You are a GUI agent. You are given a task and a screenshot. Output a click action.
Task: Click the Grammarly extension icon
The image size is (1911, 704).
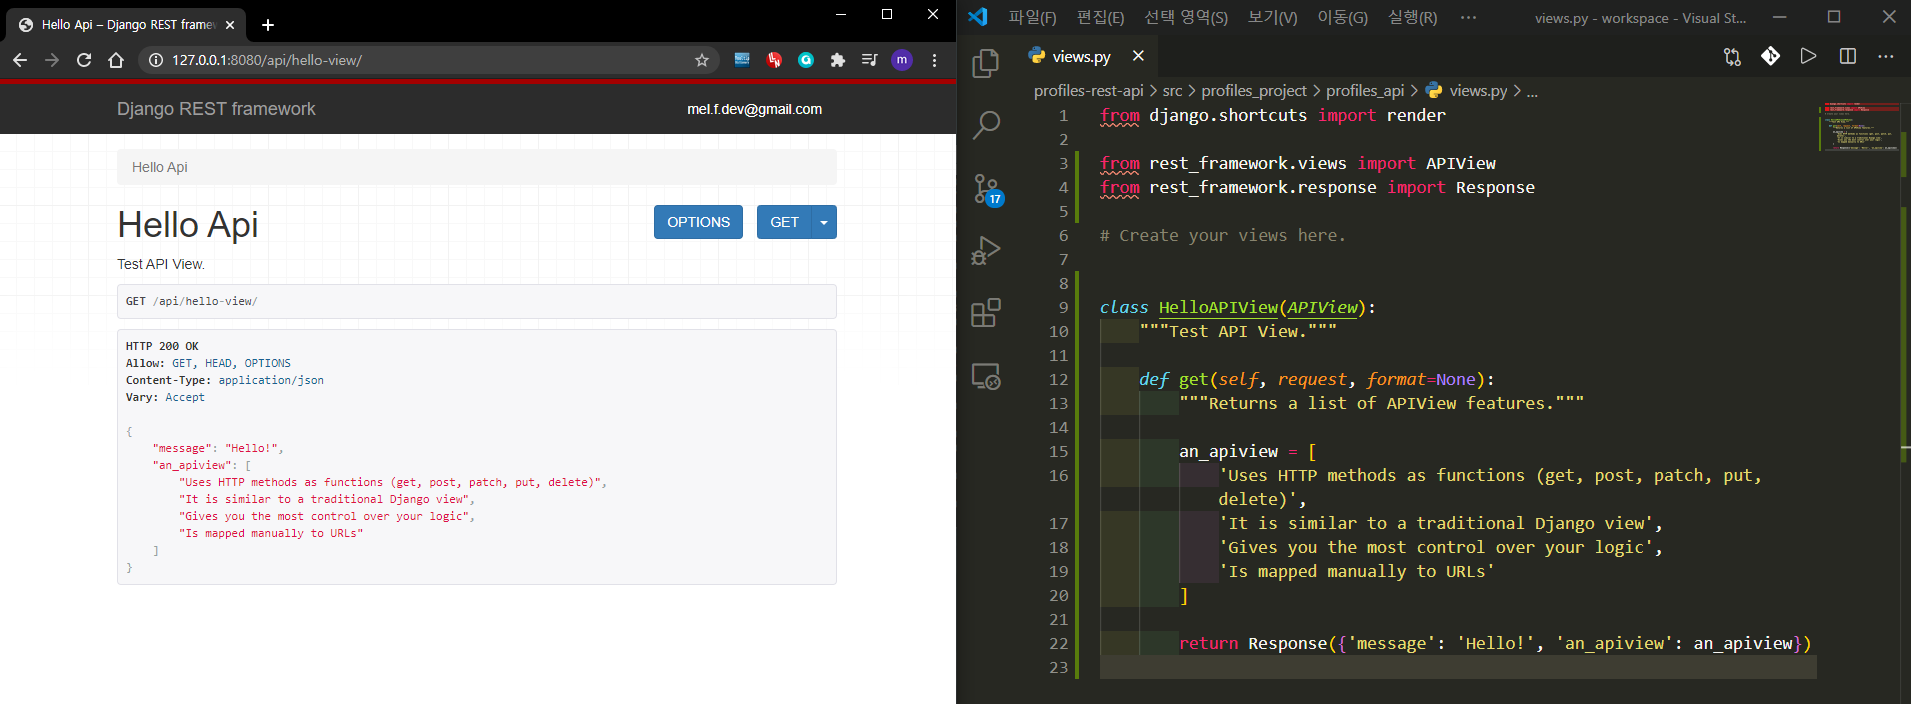point(806,60)
